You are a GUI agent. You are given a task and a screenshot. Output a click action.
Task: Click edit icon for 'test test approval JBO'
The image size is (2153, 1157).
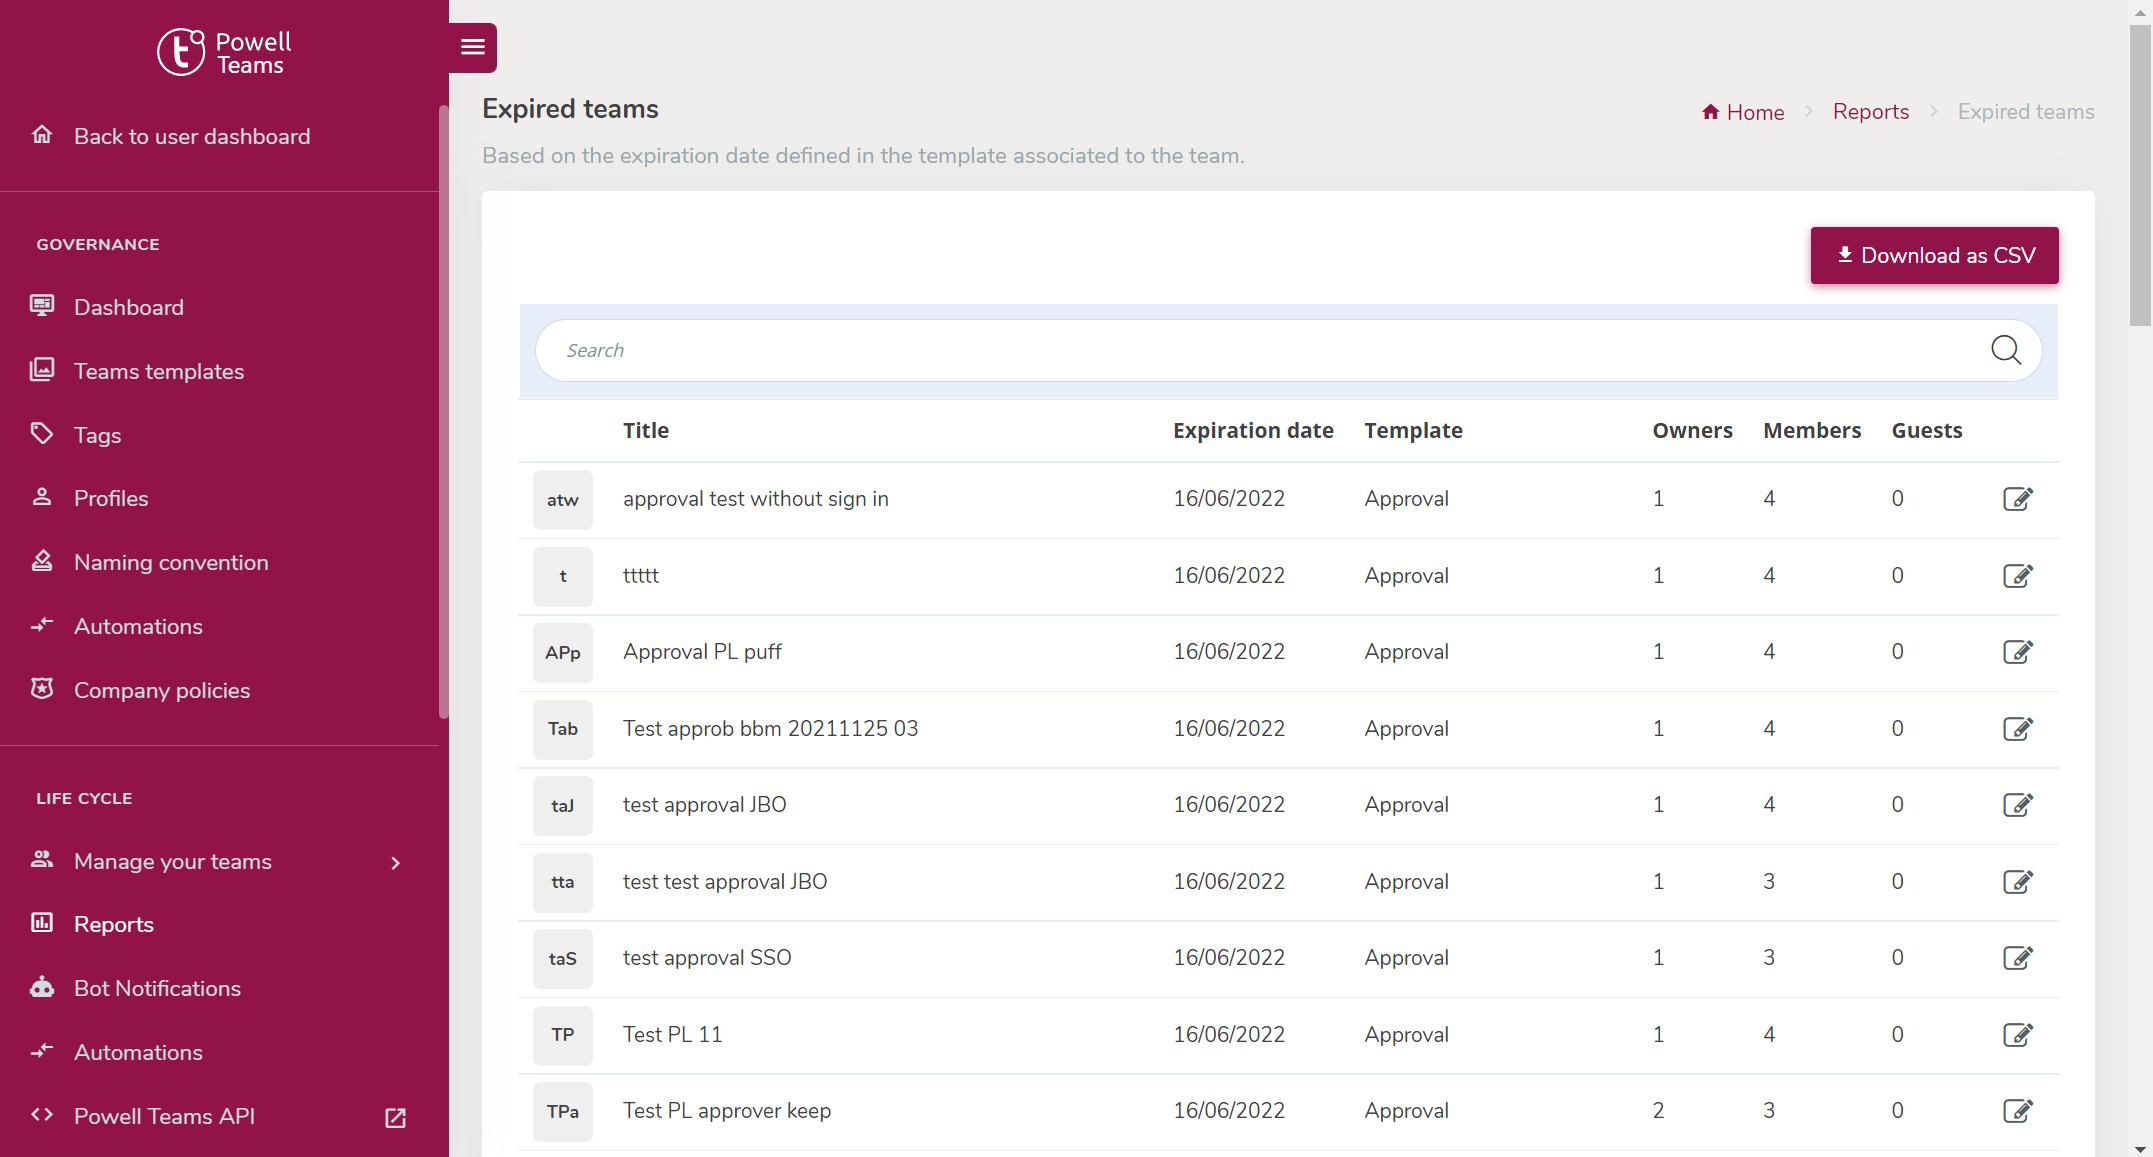pos(2018,882)
